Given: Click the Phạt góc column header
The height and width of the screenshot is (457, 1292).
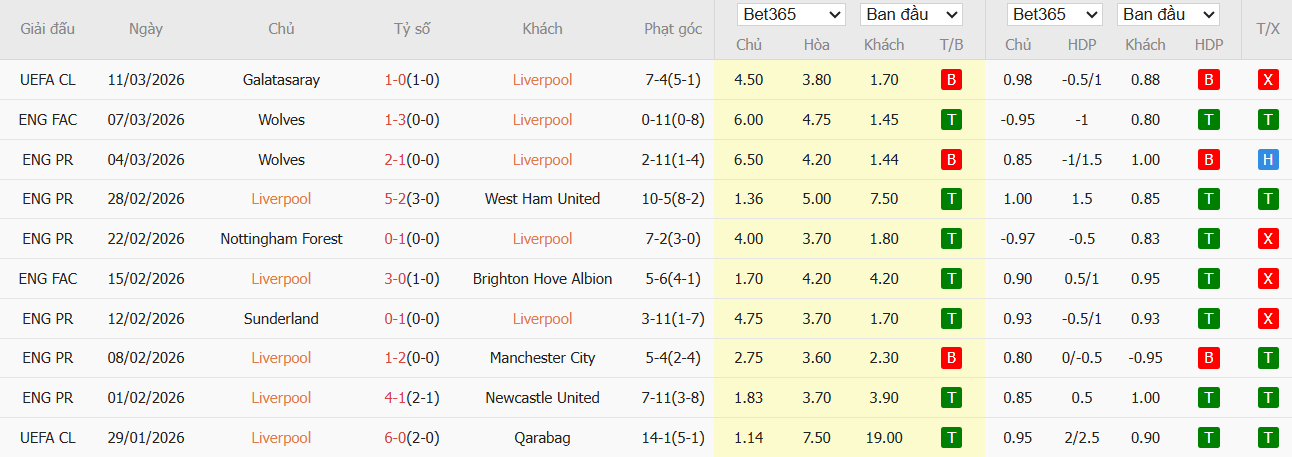Looking at the screenshot, I should (673, 29).
